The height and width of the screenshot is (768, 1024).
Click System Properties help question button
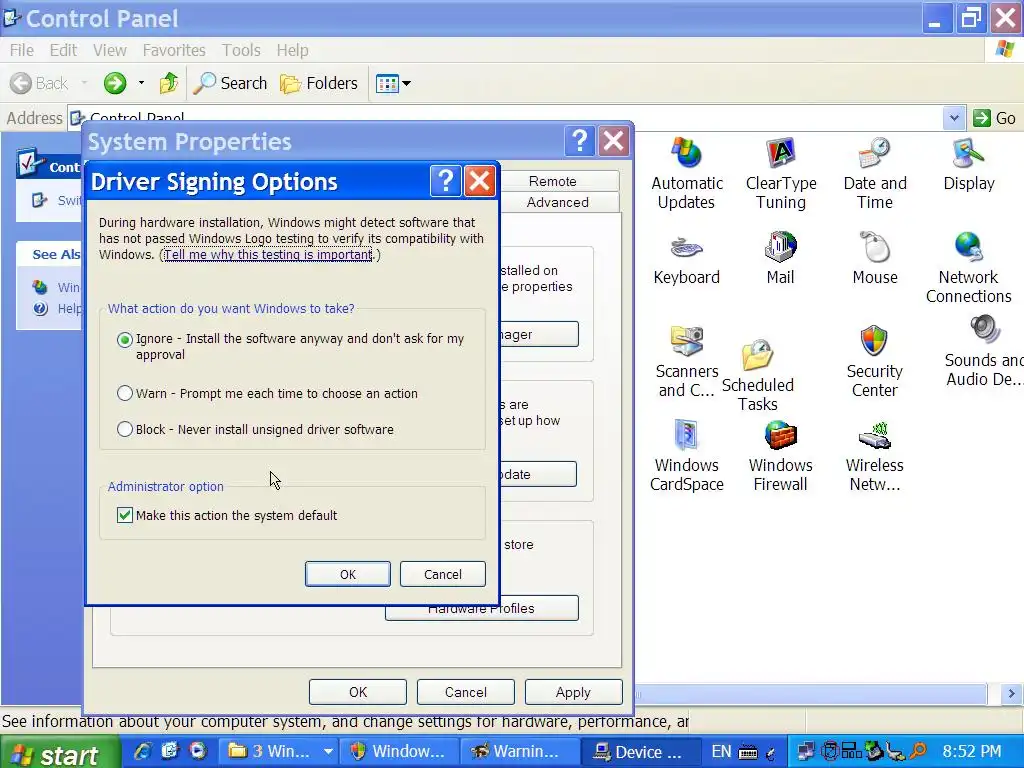pos(579,141)
